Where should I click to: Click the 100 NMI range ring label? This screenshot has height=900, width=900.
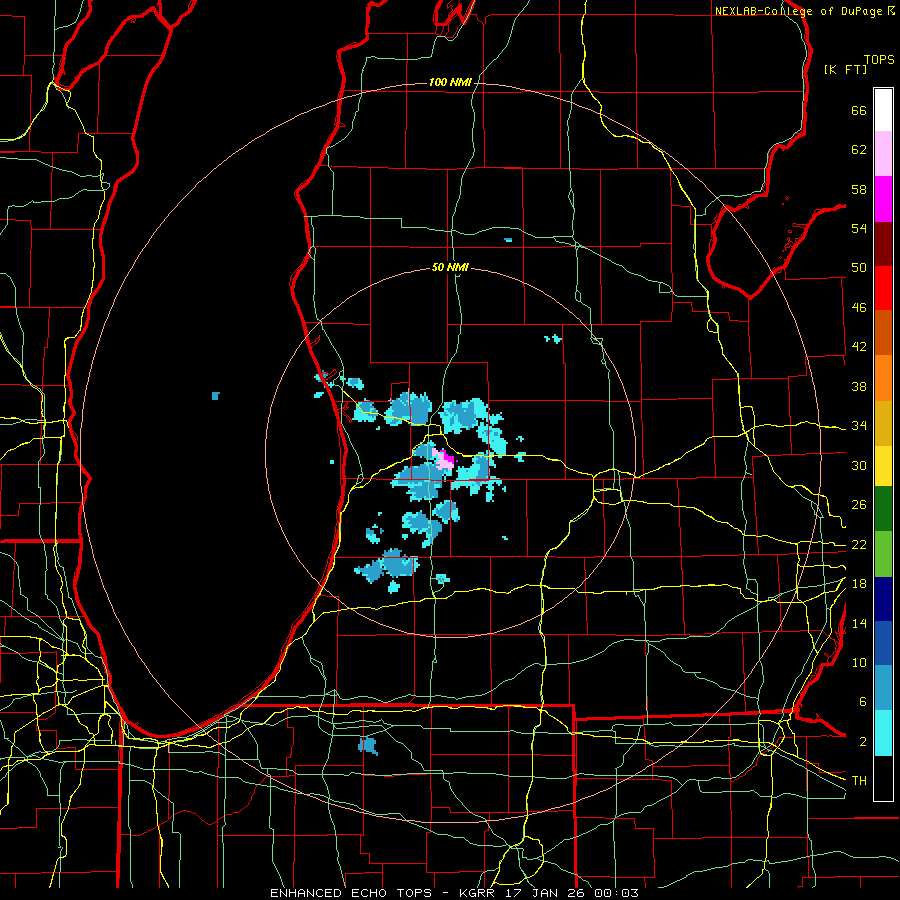coord(450,82)
